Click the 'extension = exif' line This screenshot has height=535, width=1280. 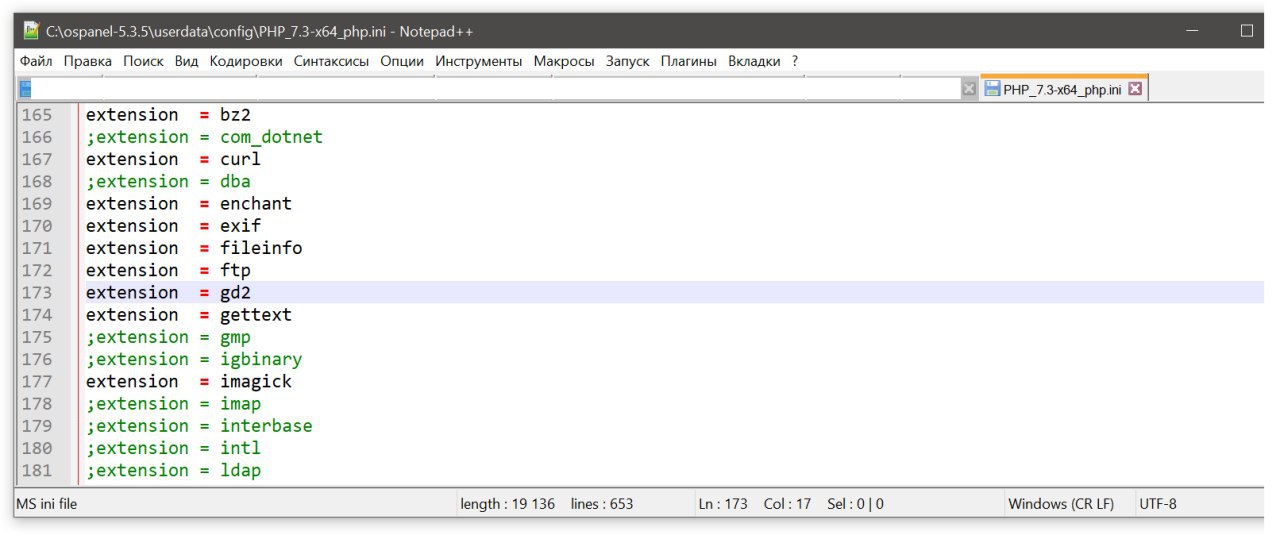173,226
